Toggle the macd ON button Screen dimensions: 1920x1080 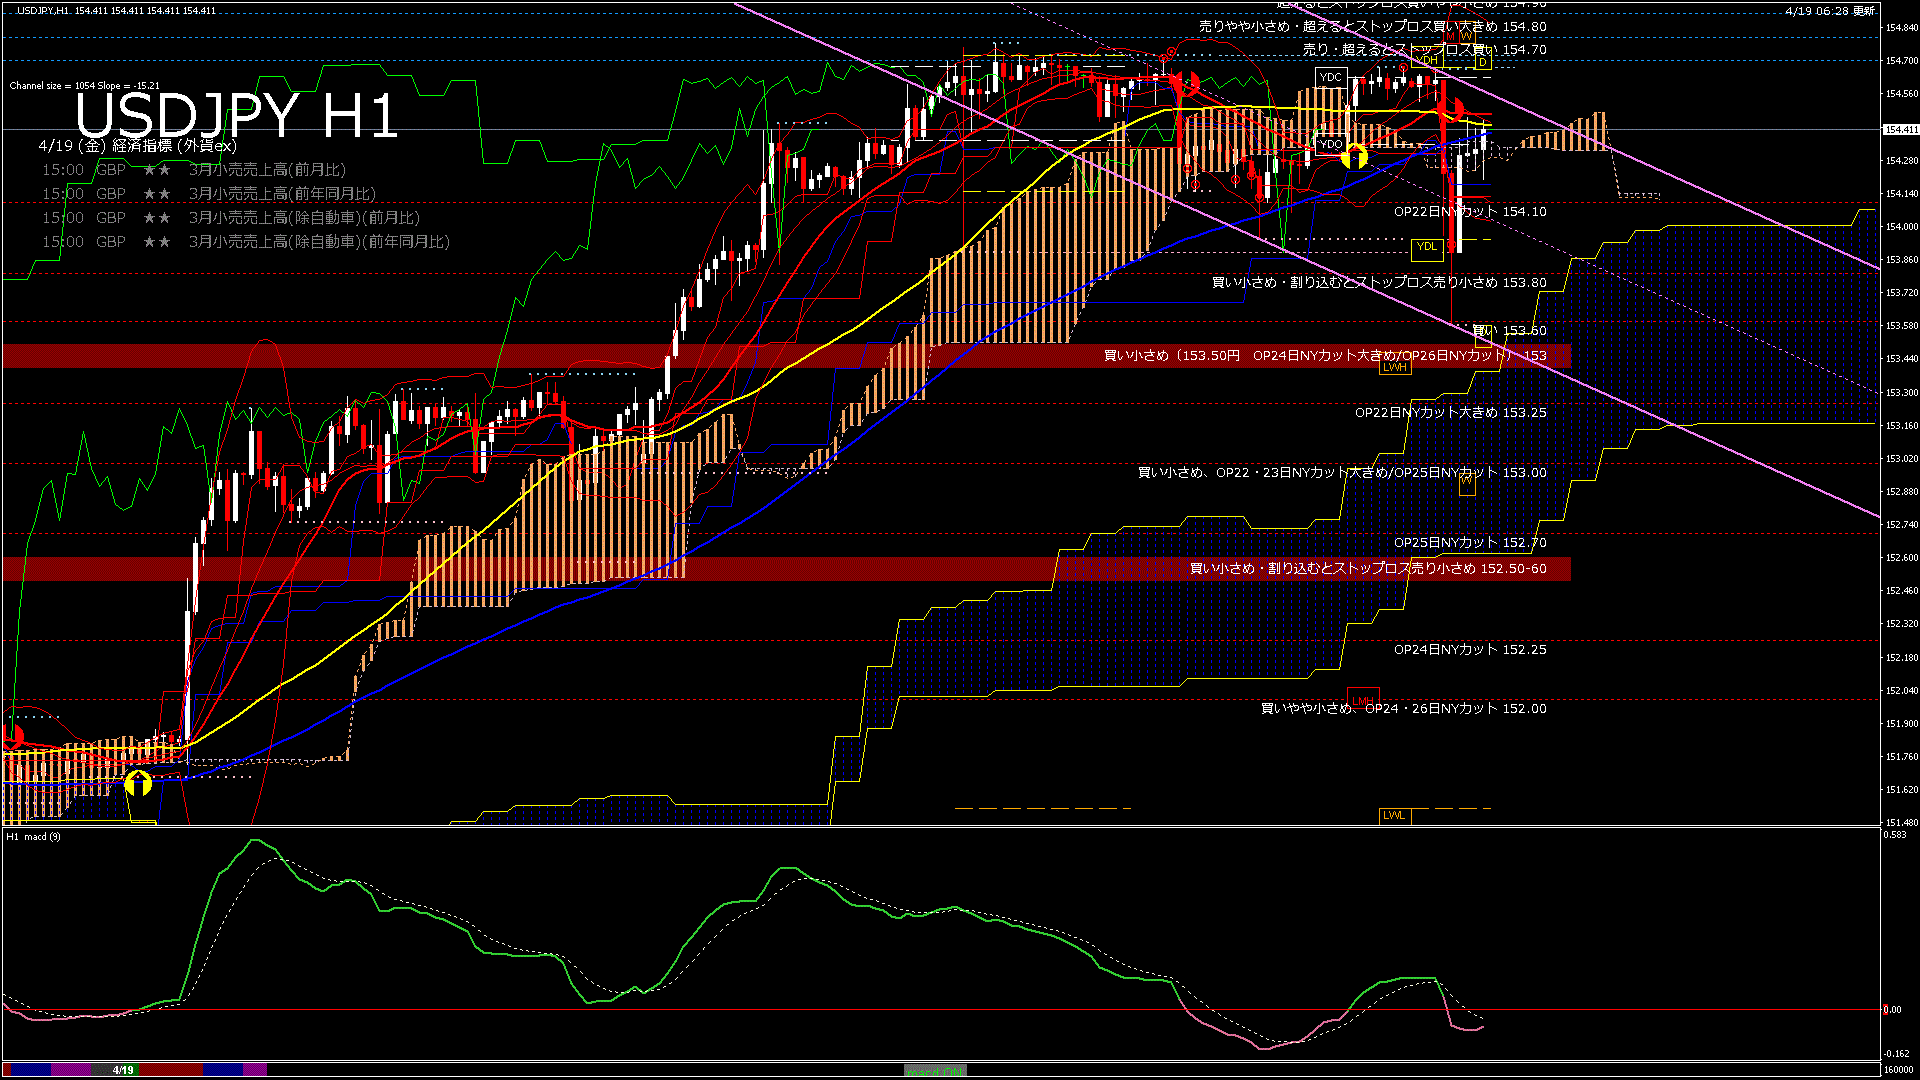[x=935, y=1071]
